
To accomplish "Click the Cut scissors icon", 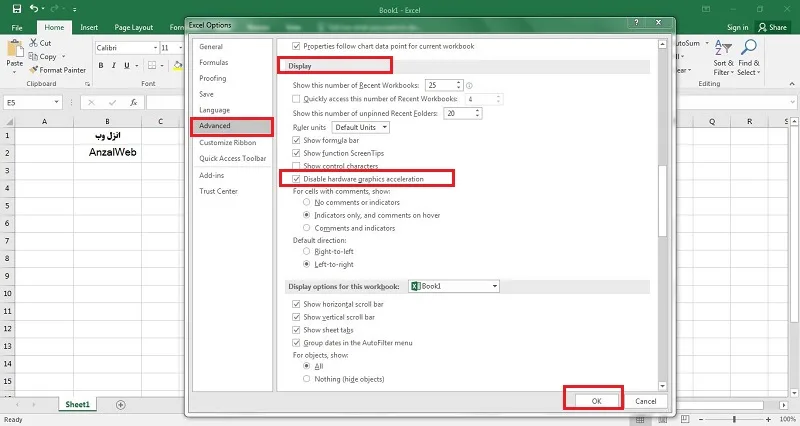I will tap(34, 43).
